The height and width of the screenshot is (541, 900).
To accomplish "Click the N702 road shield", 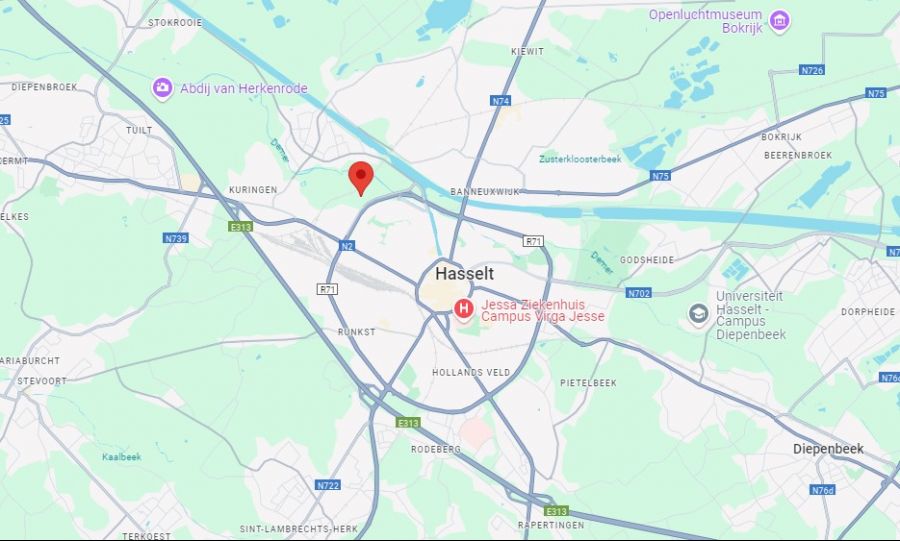I will [639, 293].
